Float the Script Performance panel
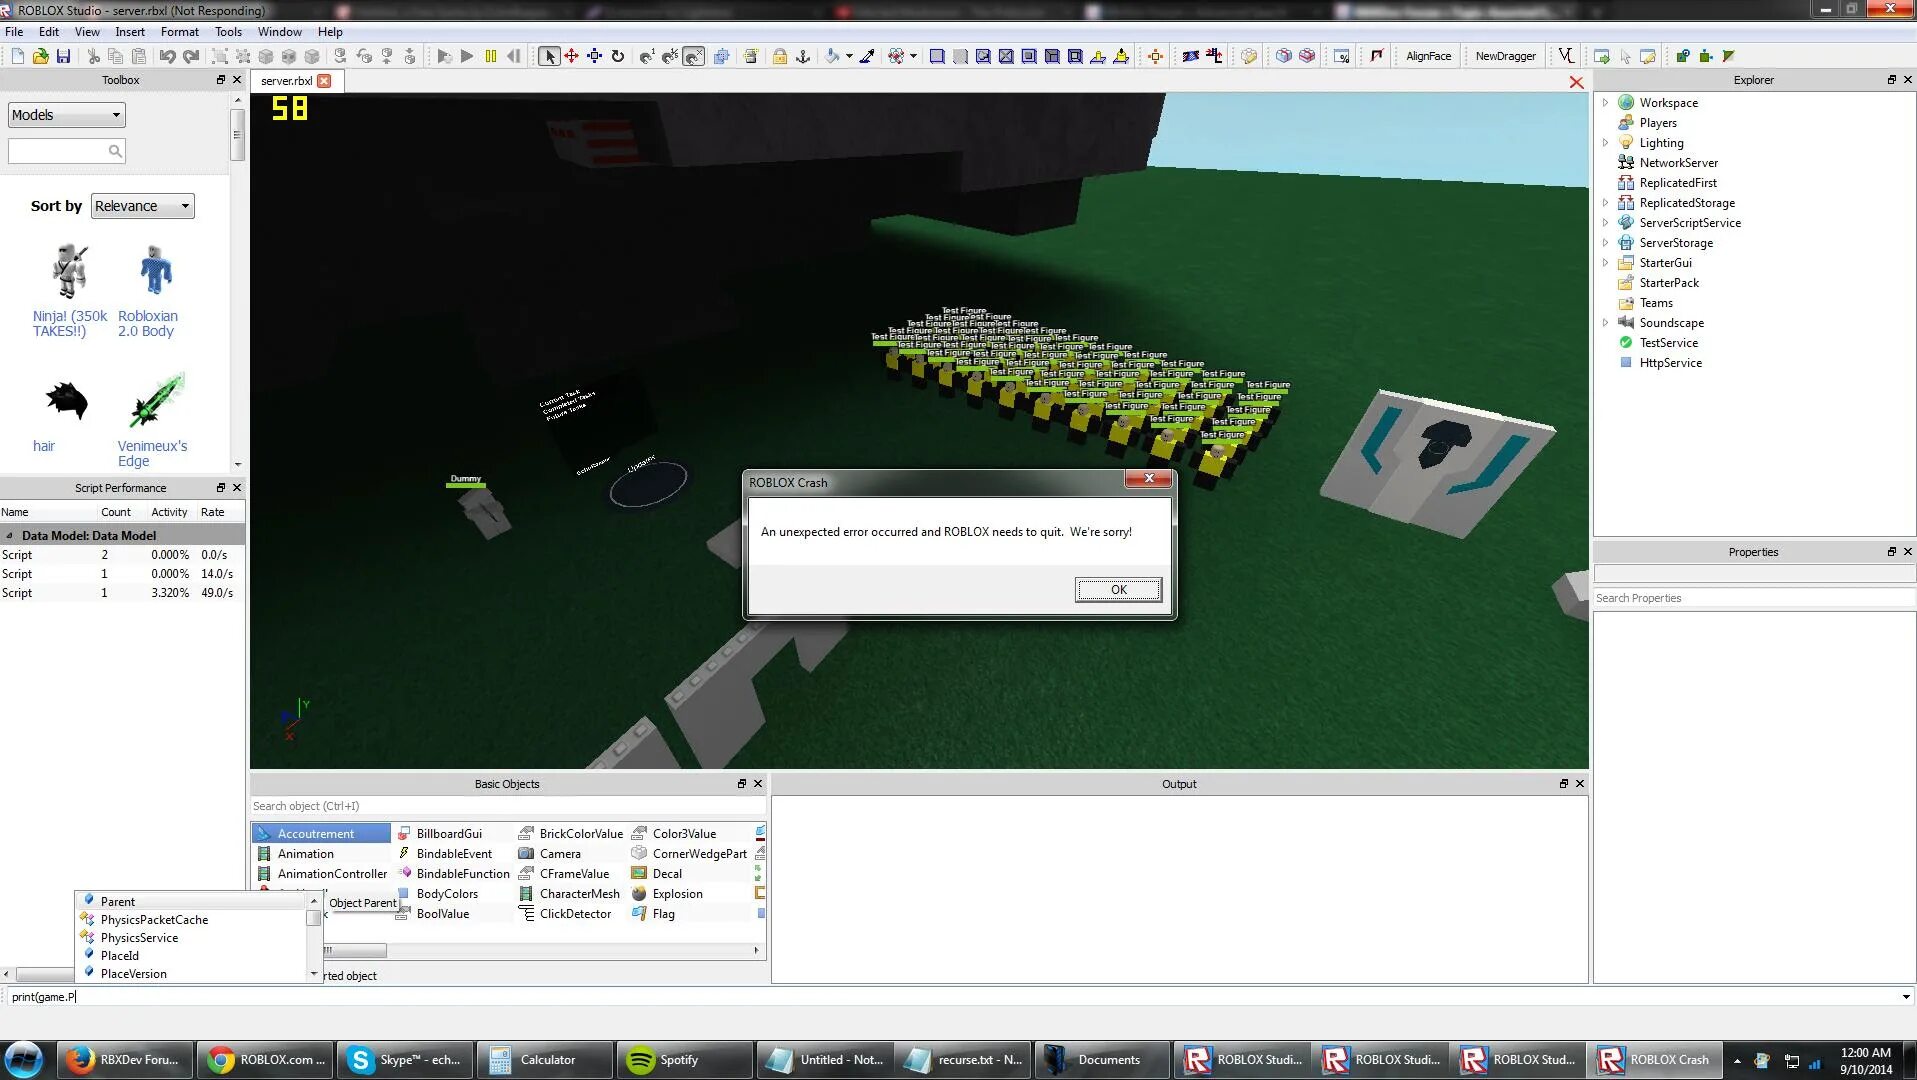The width and height of the screenshot is (1917, 1080). pos(221,488)
